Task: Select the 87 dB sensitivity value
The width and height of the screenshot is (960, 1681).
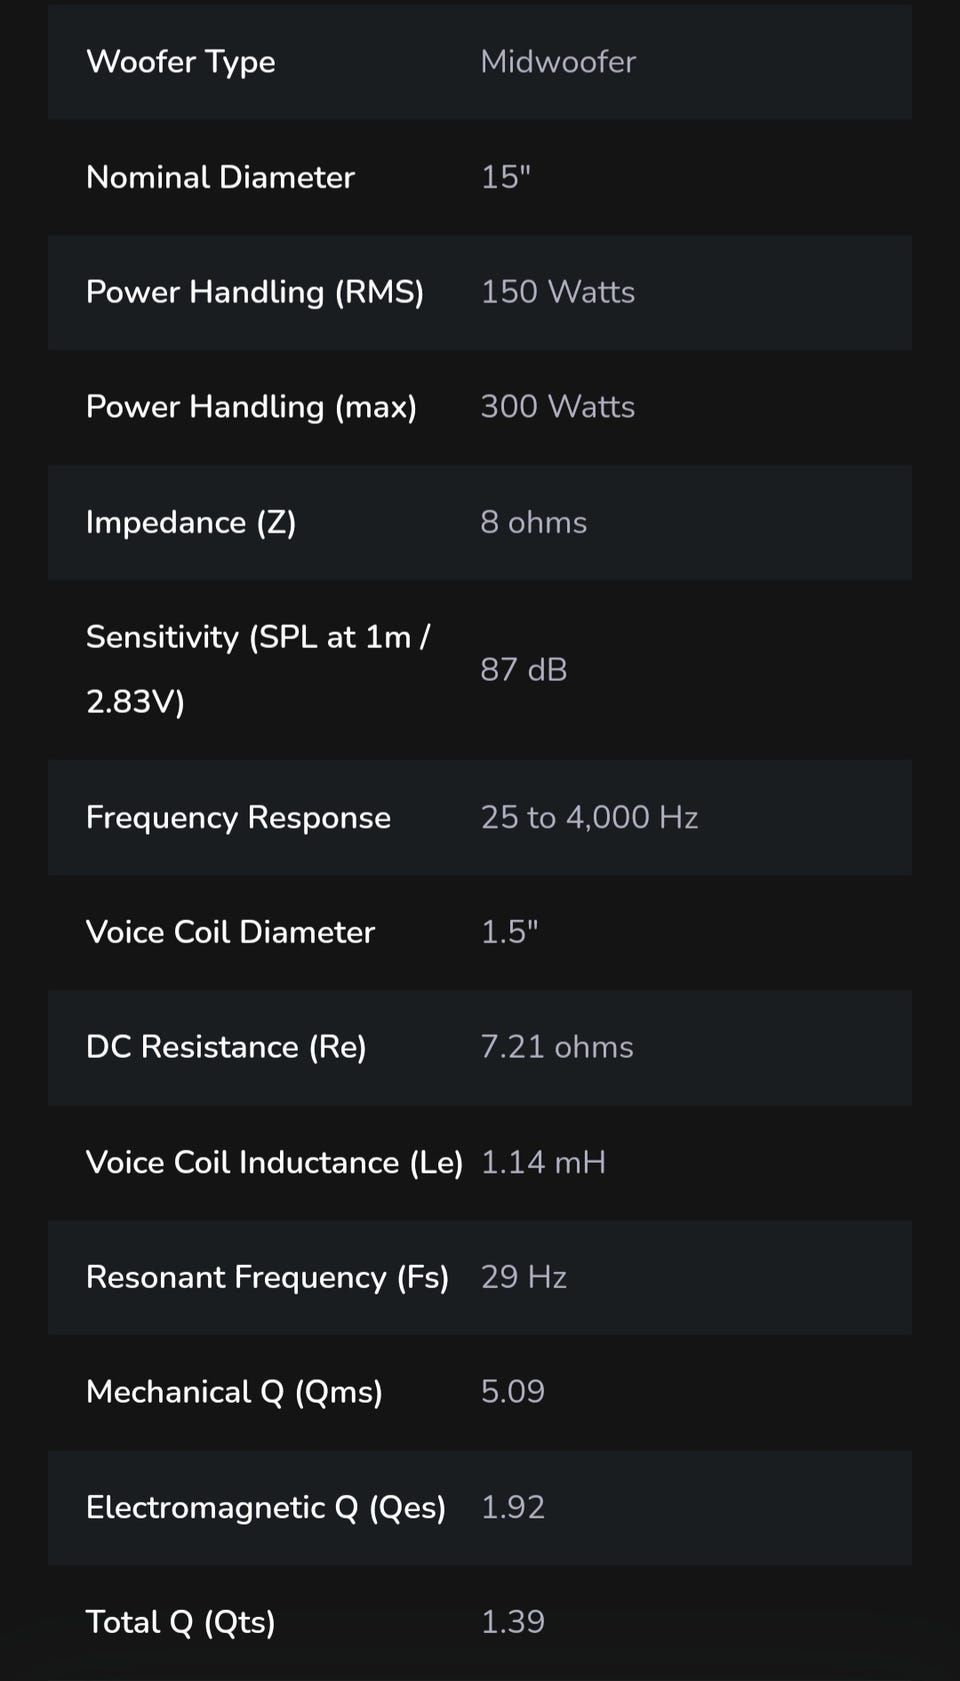Action: [x=523, y=669]
